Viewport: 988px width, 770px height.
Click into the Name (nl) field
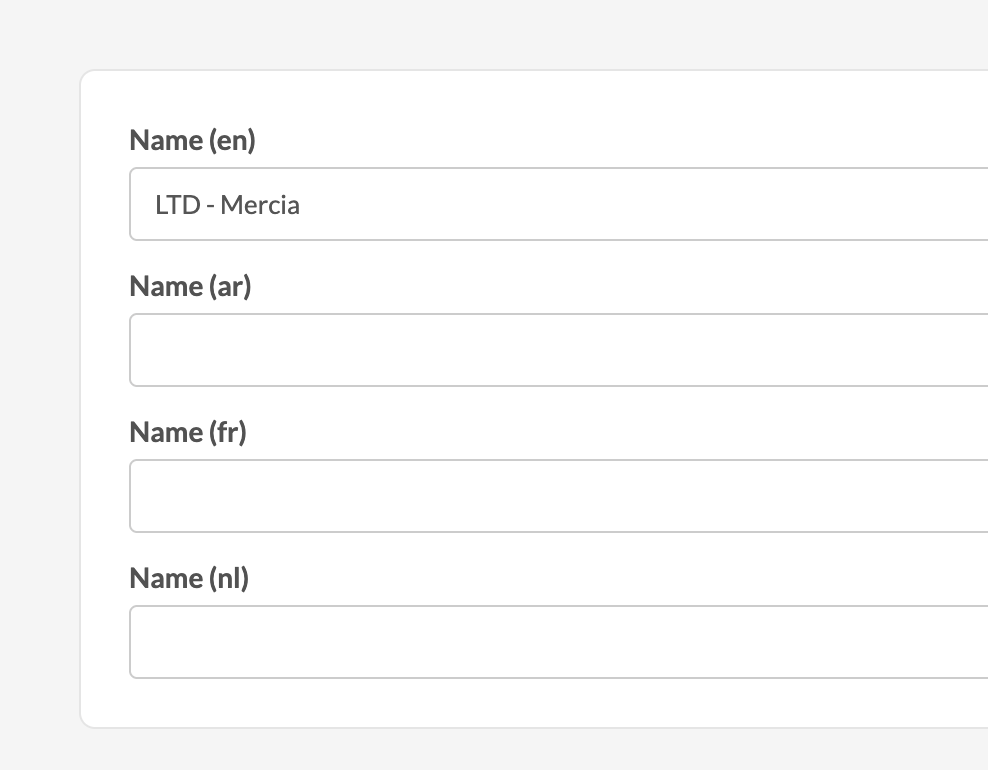559,642
